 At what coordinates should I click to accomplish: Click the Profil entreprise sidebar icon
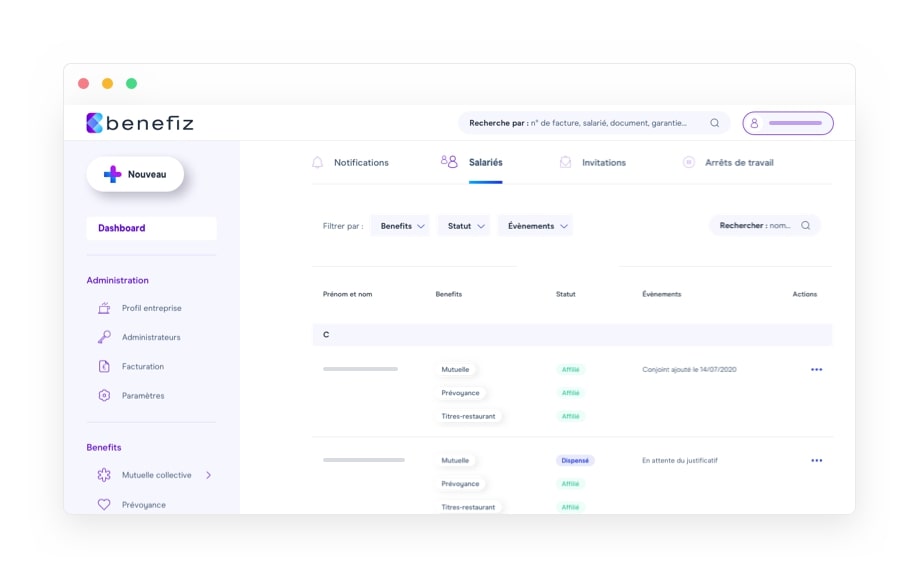pos(105,308)
